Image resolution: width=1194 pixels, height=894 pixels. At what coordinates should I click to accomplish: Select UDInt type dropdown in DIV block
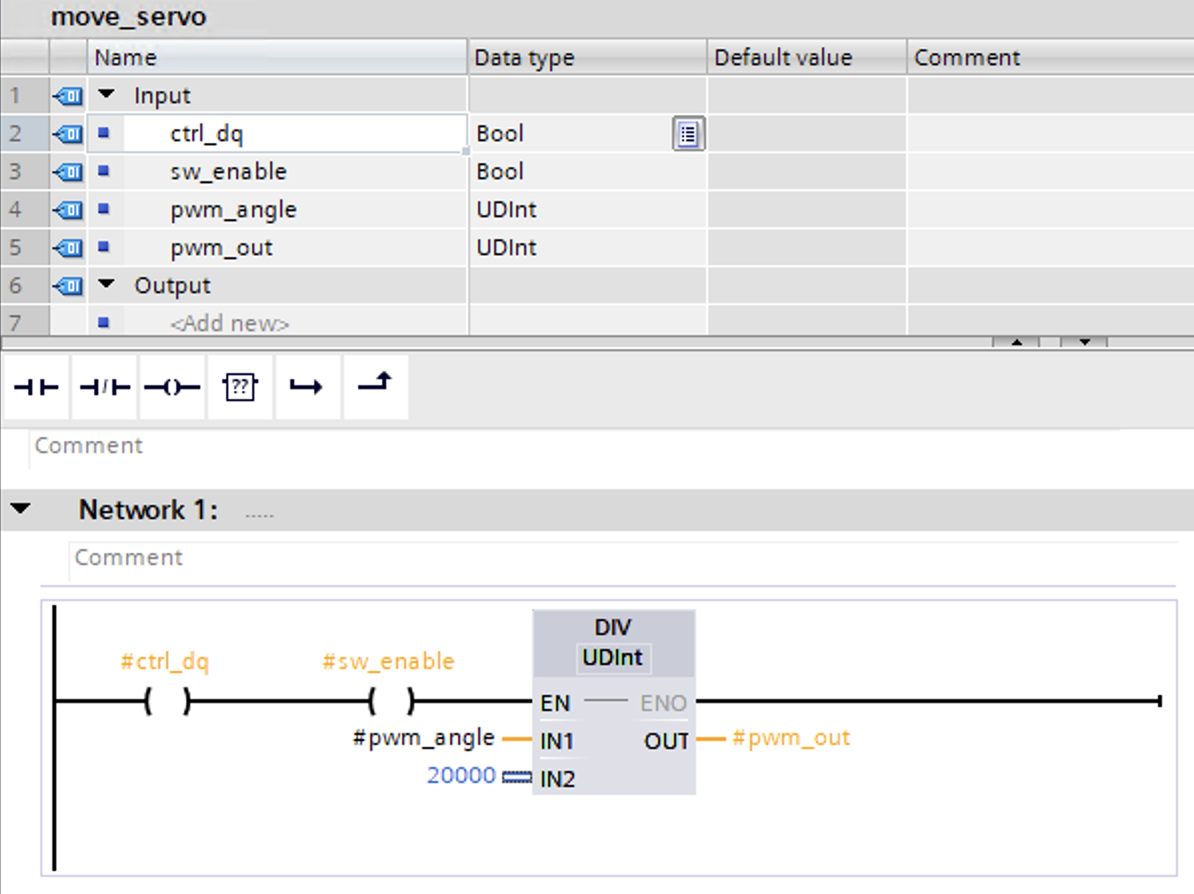tap(613, 658)
